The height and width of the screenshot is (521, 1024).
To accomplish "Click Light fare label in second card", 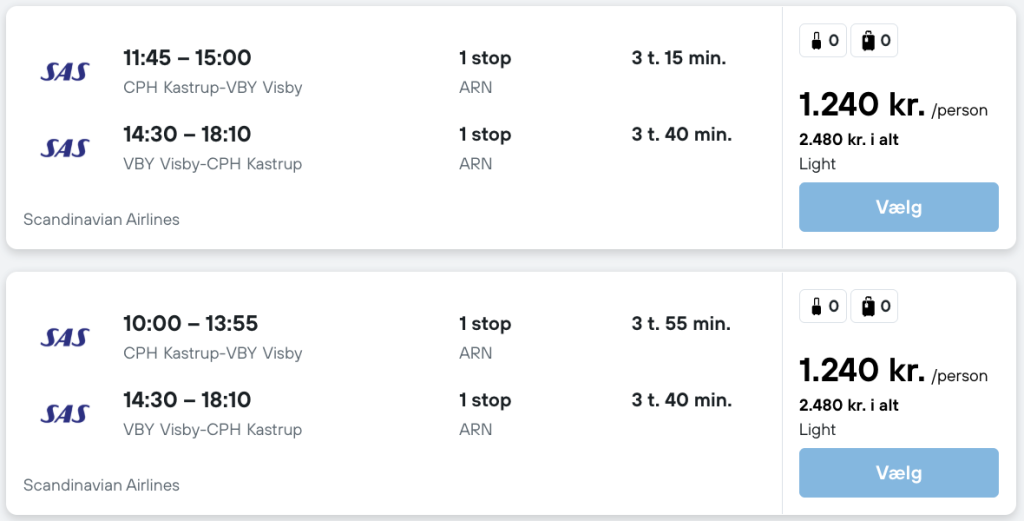I will coord(817,430).
